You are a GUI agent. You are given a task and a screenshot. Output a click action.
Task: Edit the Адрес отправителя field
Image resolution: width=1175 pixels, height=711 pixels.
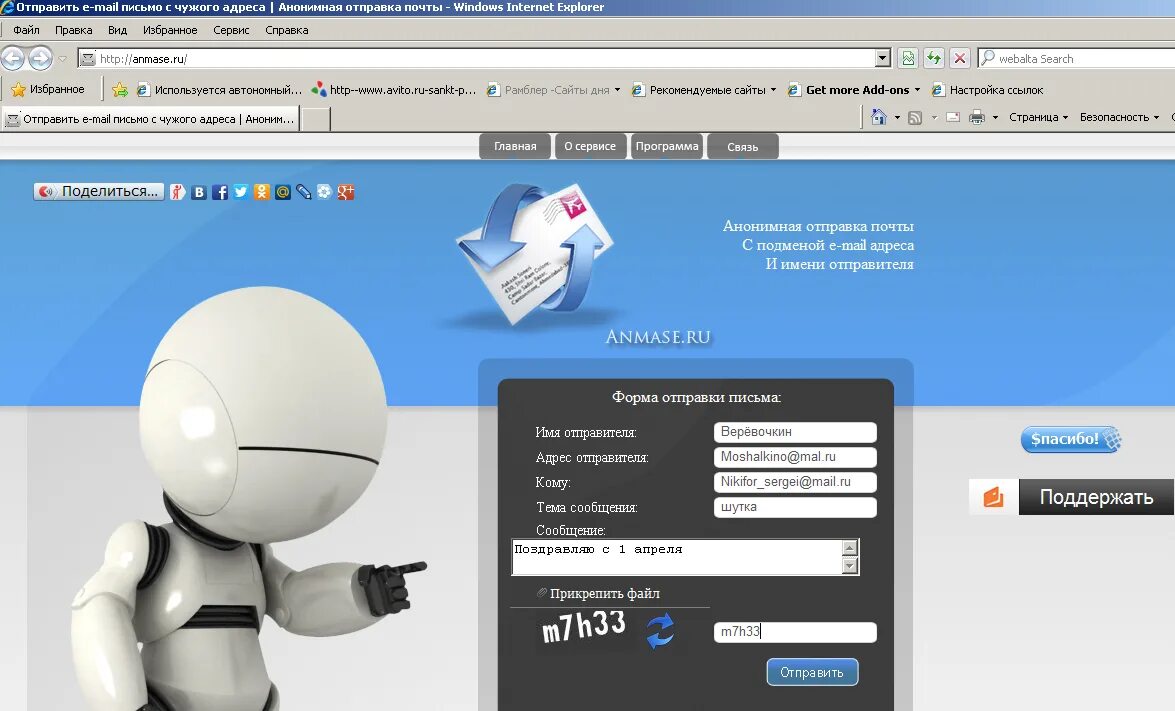[795, 457]
